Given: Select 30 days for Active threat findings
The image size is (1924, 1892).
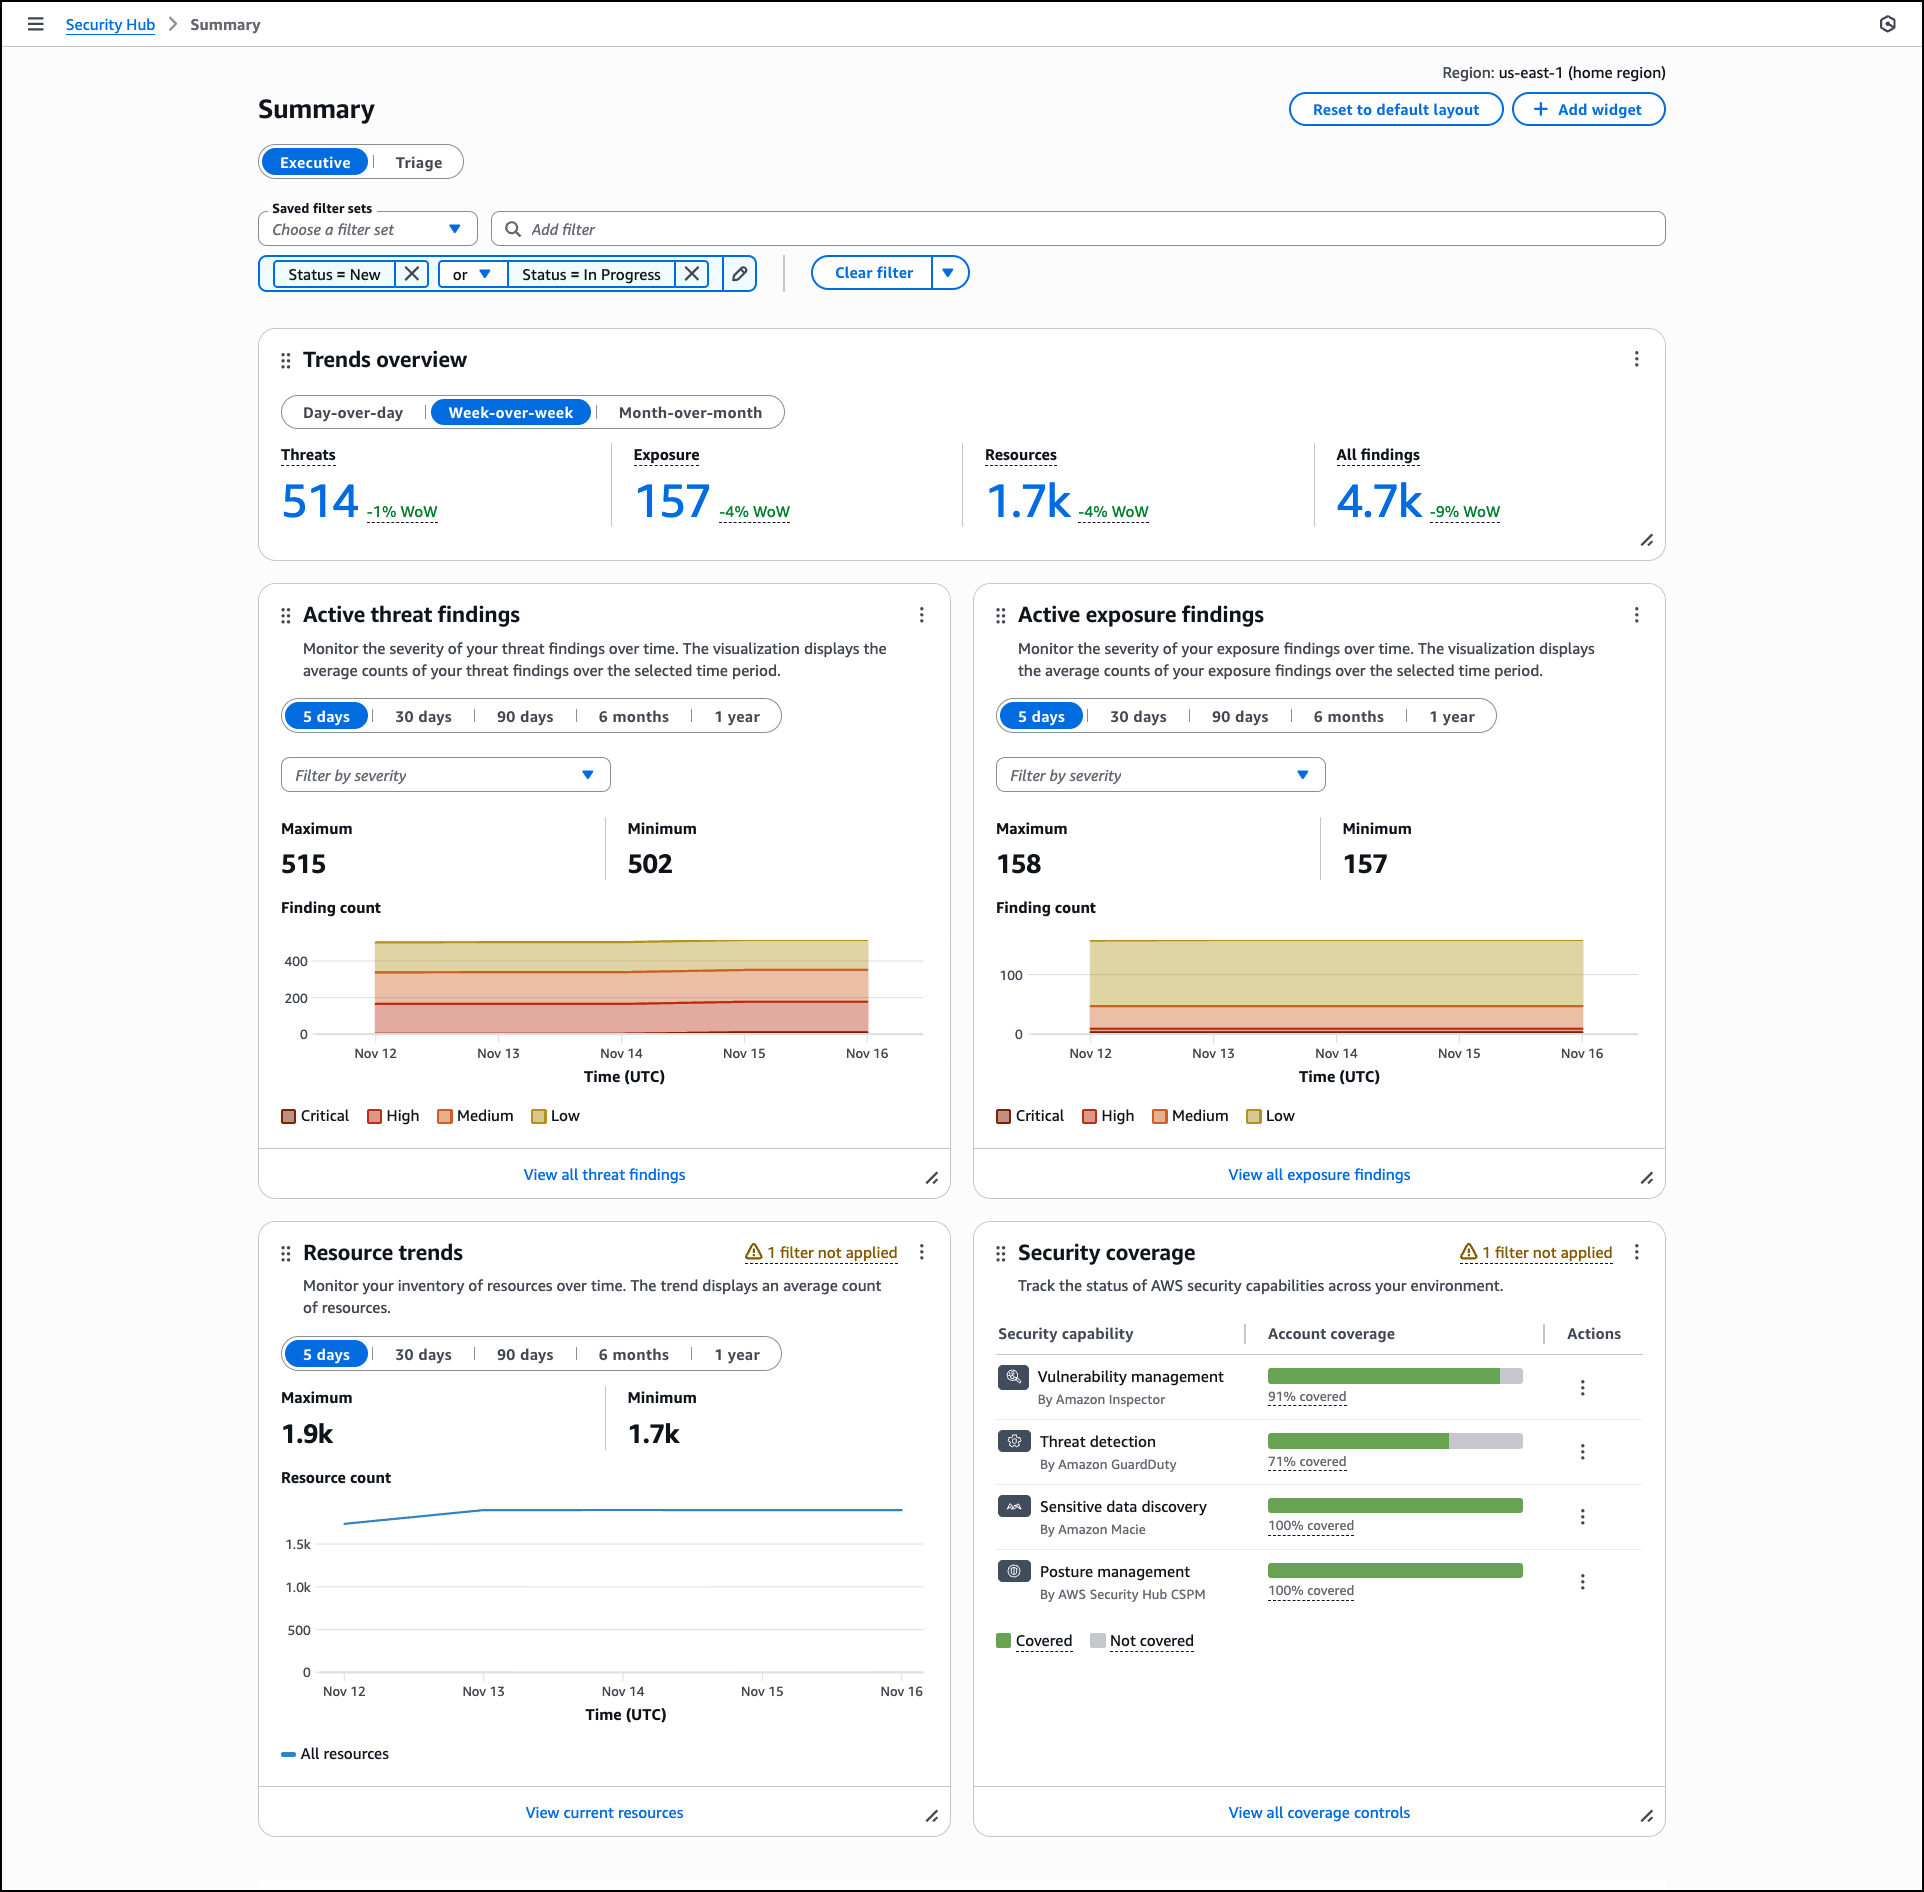Looking at the screenshot, I should tap(422, 716).
